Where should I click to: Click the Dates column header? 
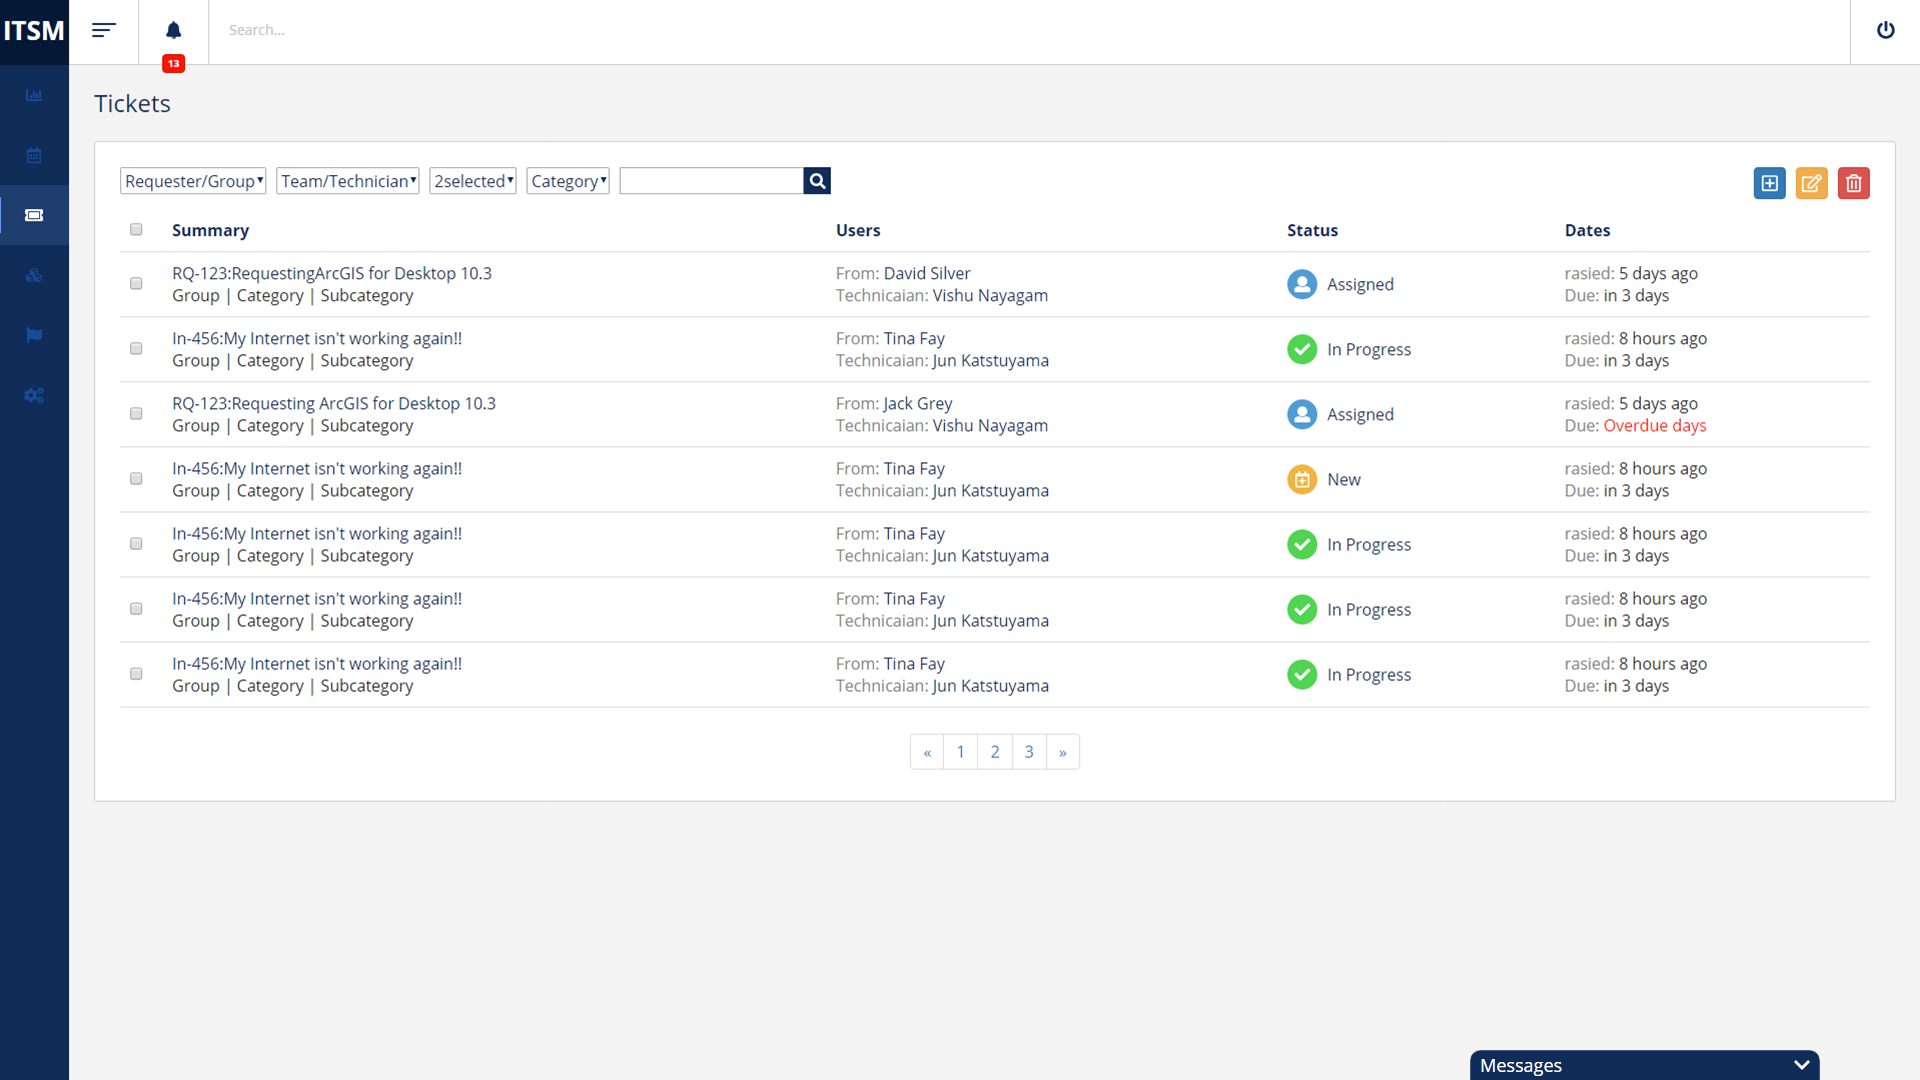1587,230
